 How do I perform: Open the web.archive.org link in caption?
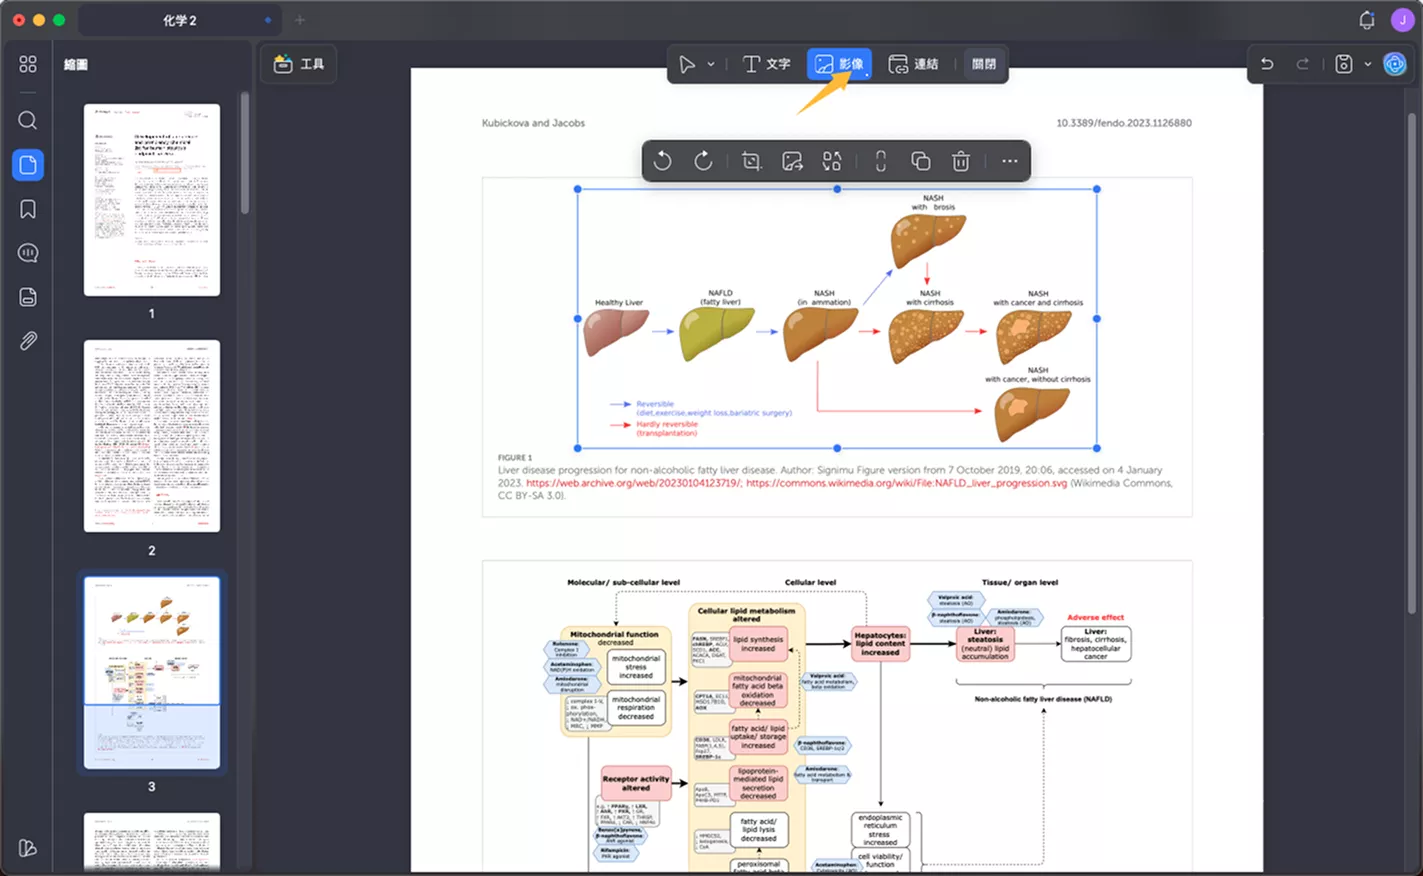[633, 483]
